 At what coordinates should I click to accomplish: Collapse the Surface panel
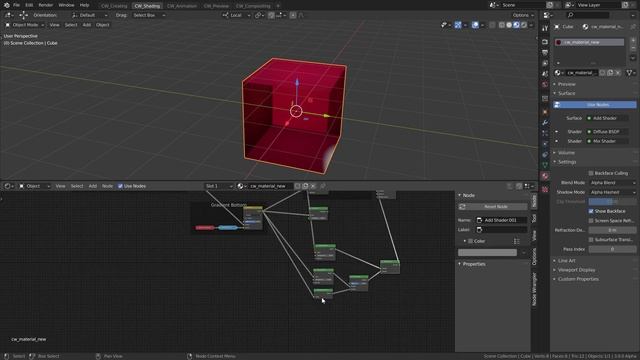click(x=566, y=93)
